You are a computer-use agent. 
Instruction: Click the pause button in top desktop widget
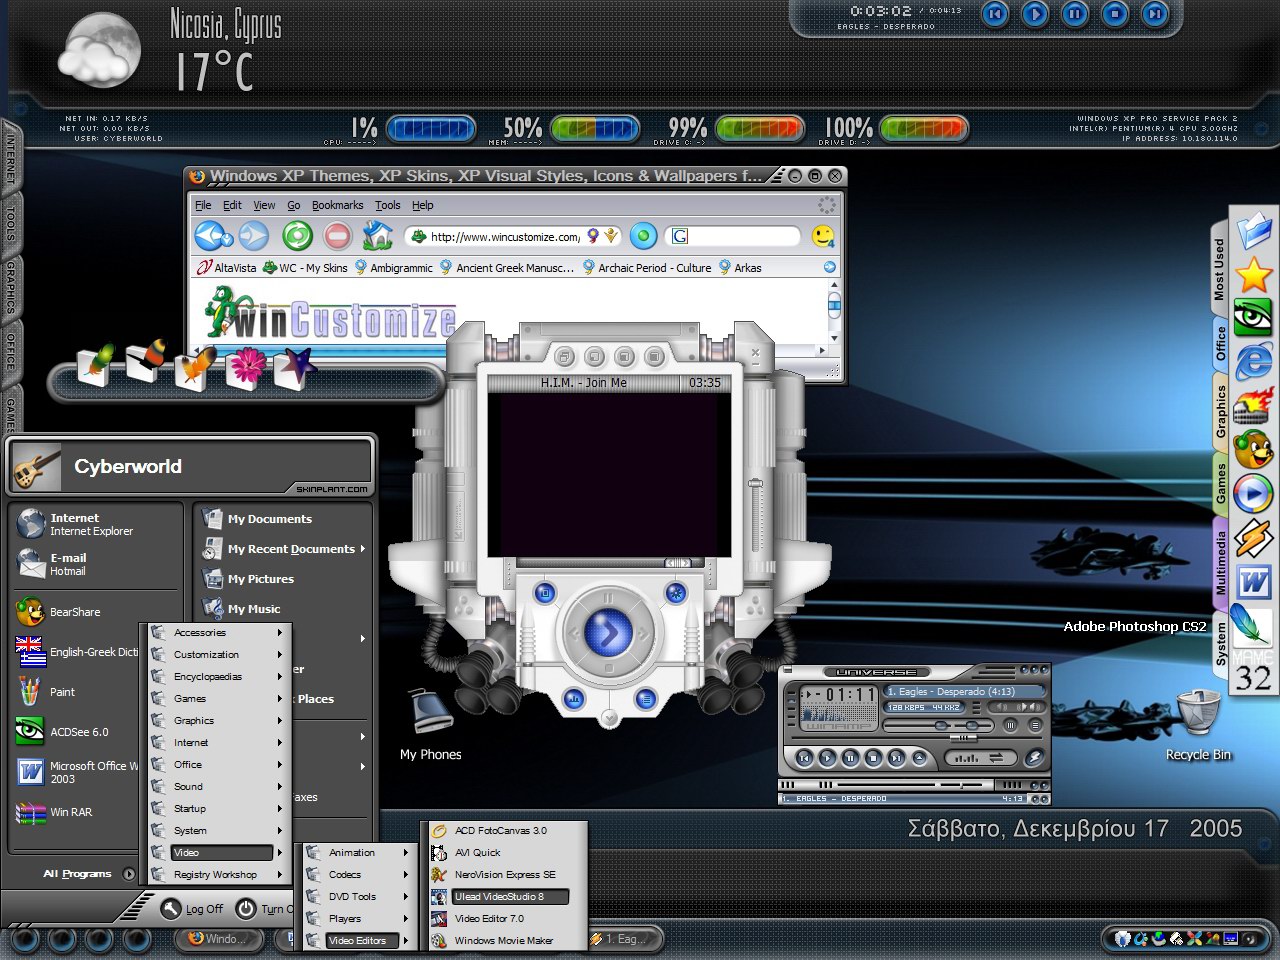click(x=1075, y=14)
